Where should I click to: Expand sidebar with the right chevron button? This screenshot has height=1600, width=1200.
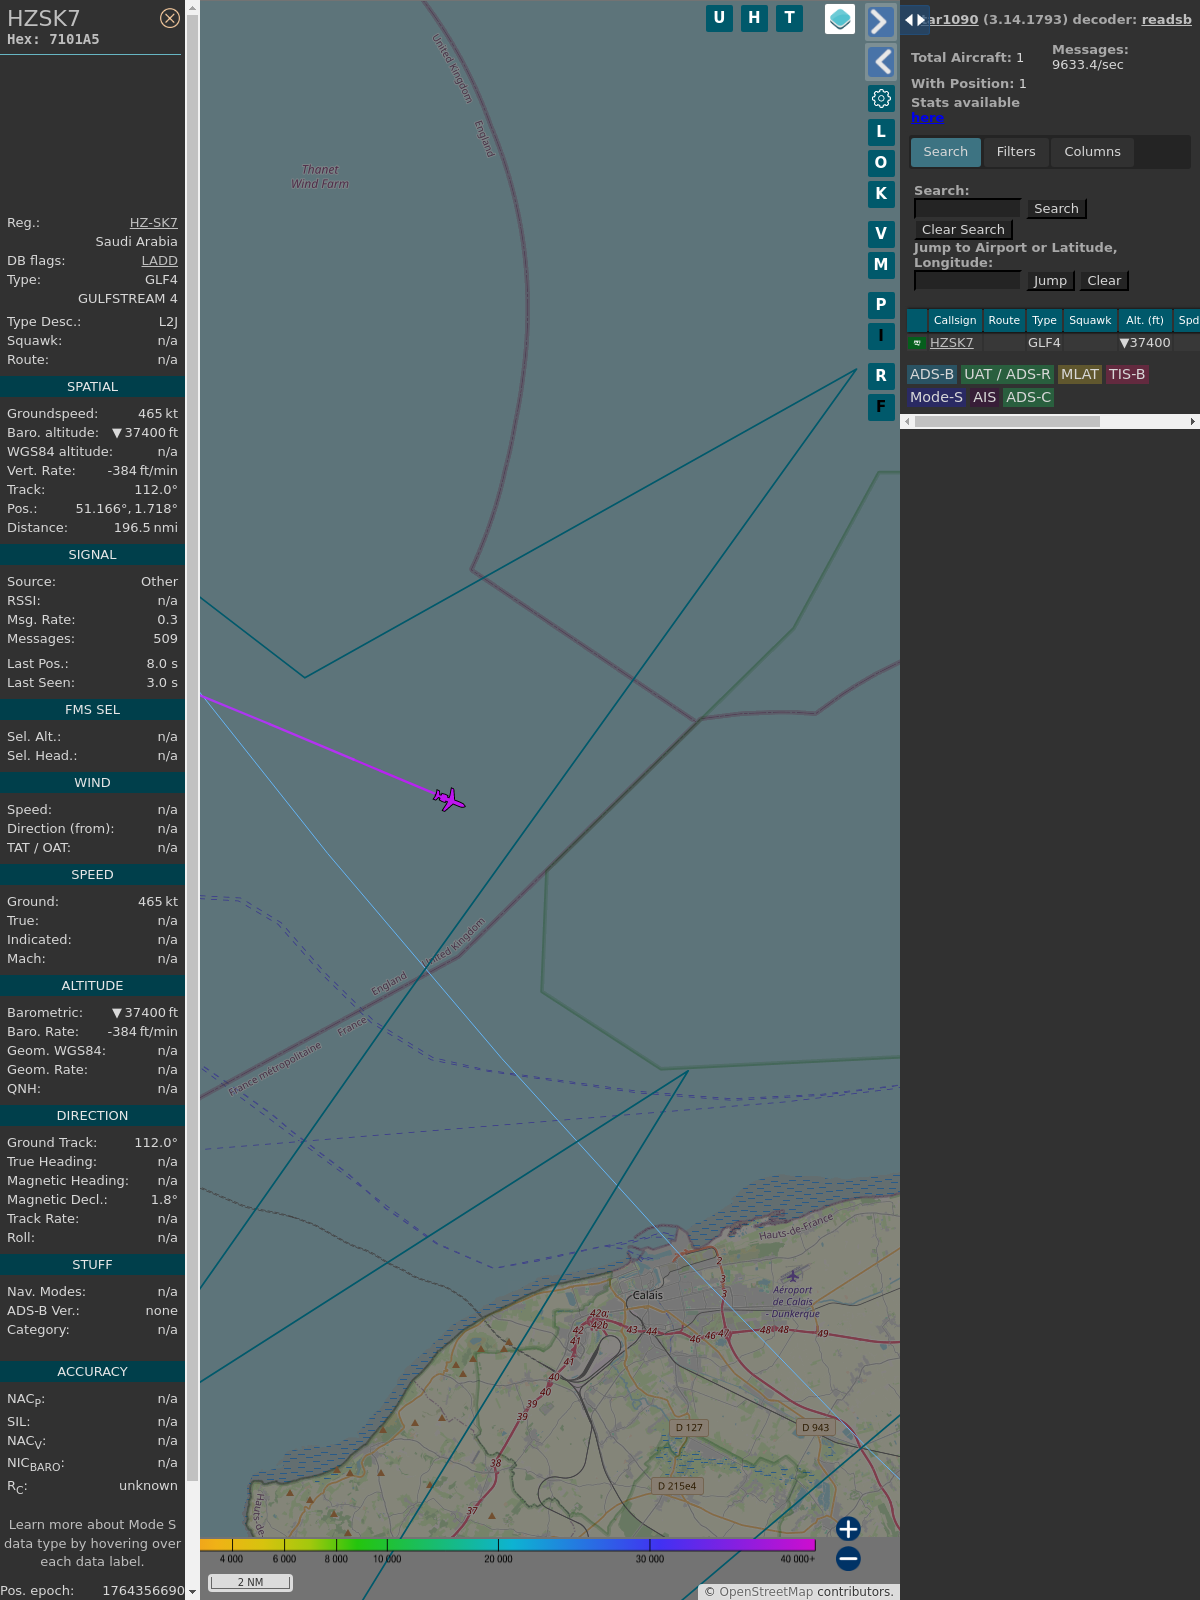pos(880,22)
